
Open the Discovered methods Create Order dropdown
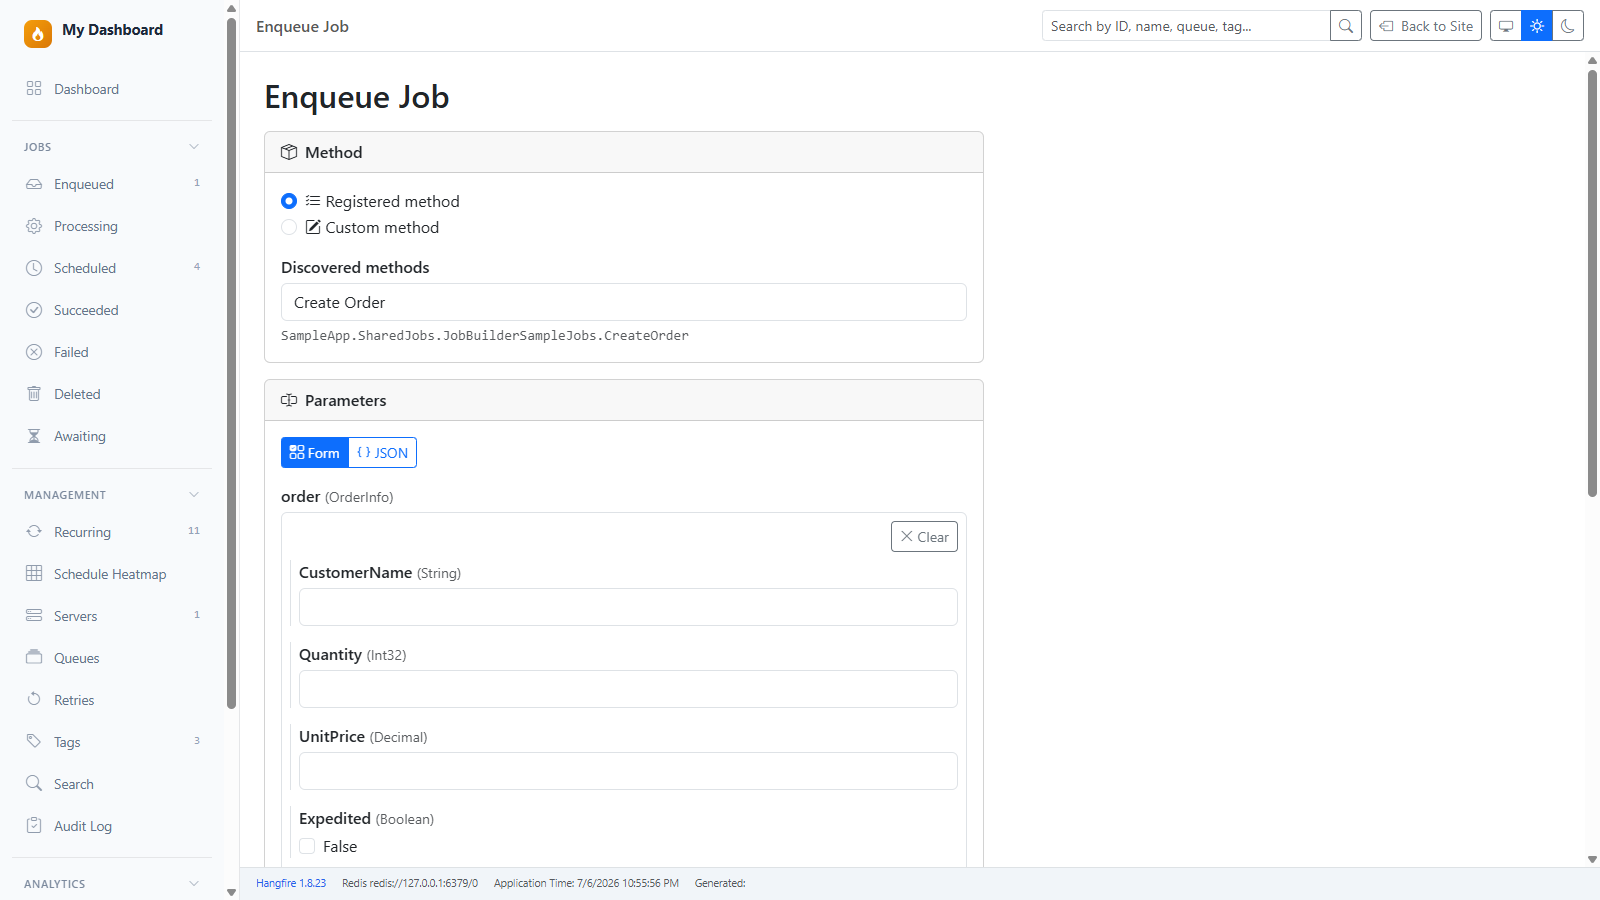pyautogui.click(x=624, y=302)
